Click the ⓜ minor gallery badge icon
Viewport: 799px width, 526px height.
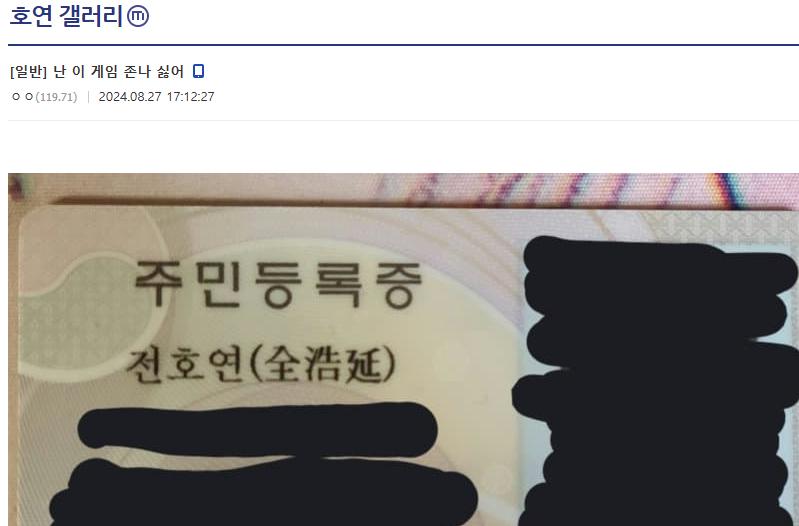(x=138, y=16)
